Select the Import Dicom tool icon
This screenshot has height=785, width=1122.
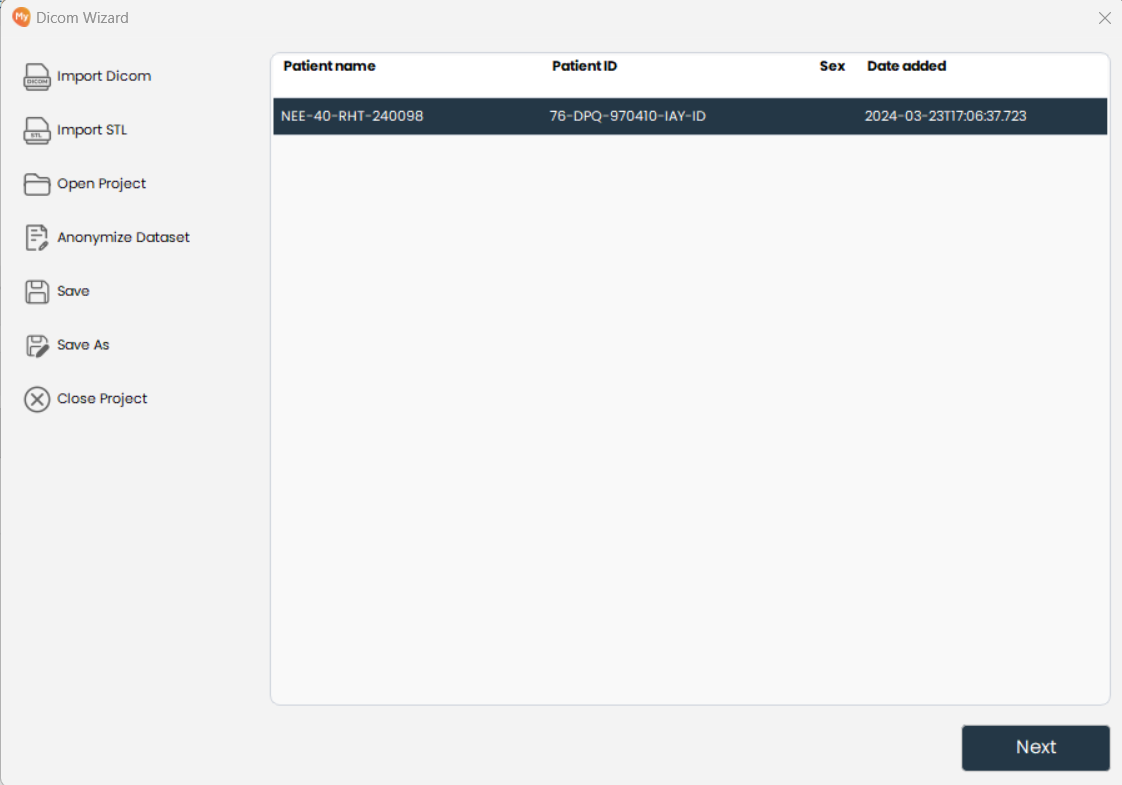pyautogui.click(x=37, y=76)
